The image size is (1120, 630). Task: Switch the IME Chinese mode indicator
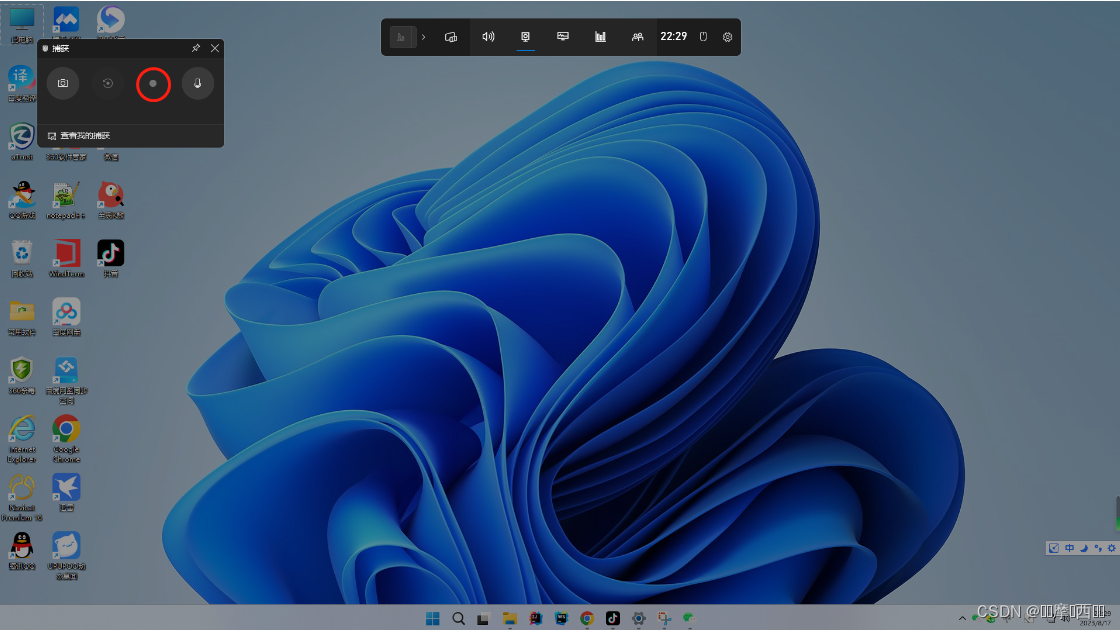tap(1069, 548)
